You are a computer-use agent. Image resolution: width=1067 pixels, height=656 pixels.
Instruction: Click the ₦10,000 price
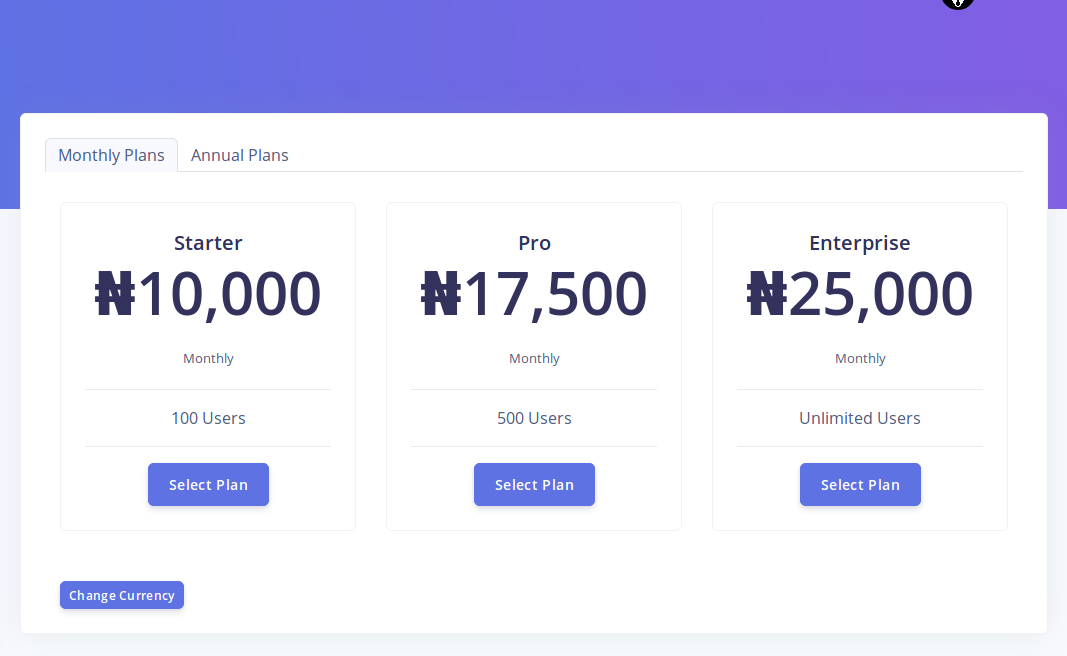click(208, 294)
